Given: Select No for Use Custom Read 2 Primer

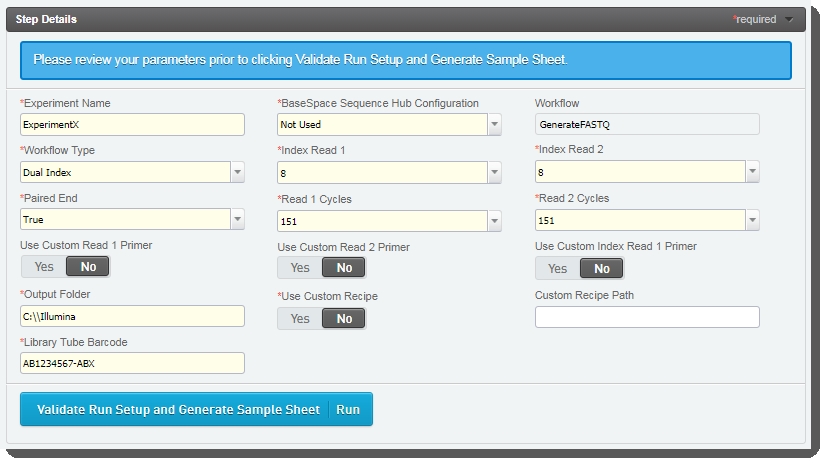Looking at the screenshot, I should coord(344,268).
